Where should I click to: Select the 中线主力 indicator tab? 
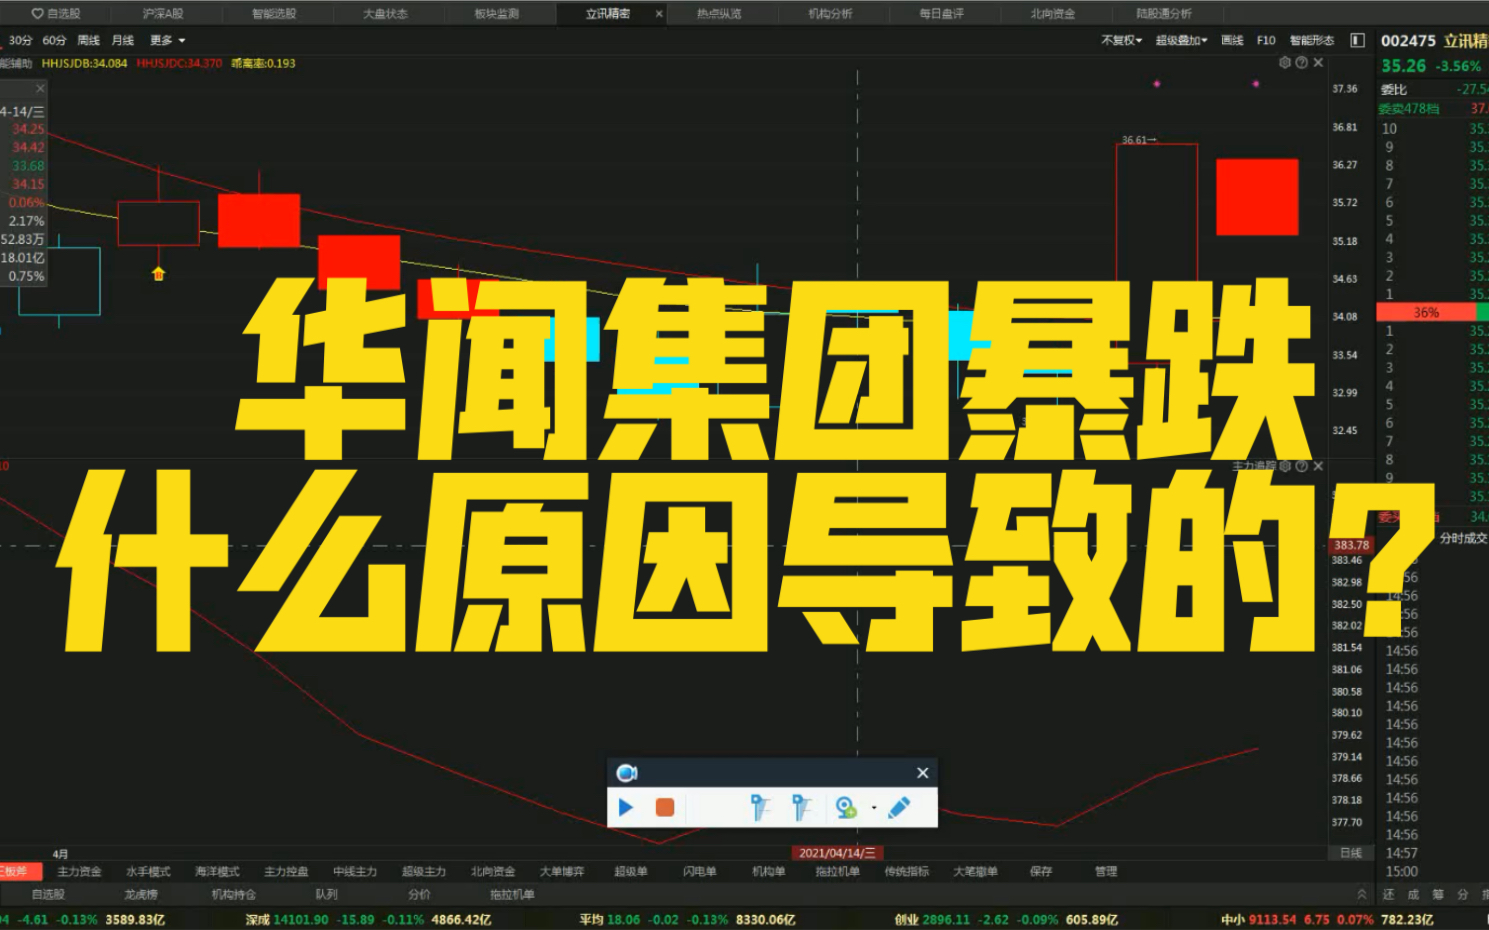pos(355,871)
